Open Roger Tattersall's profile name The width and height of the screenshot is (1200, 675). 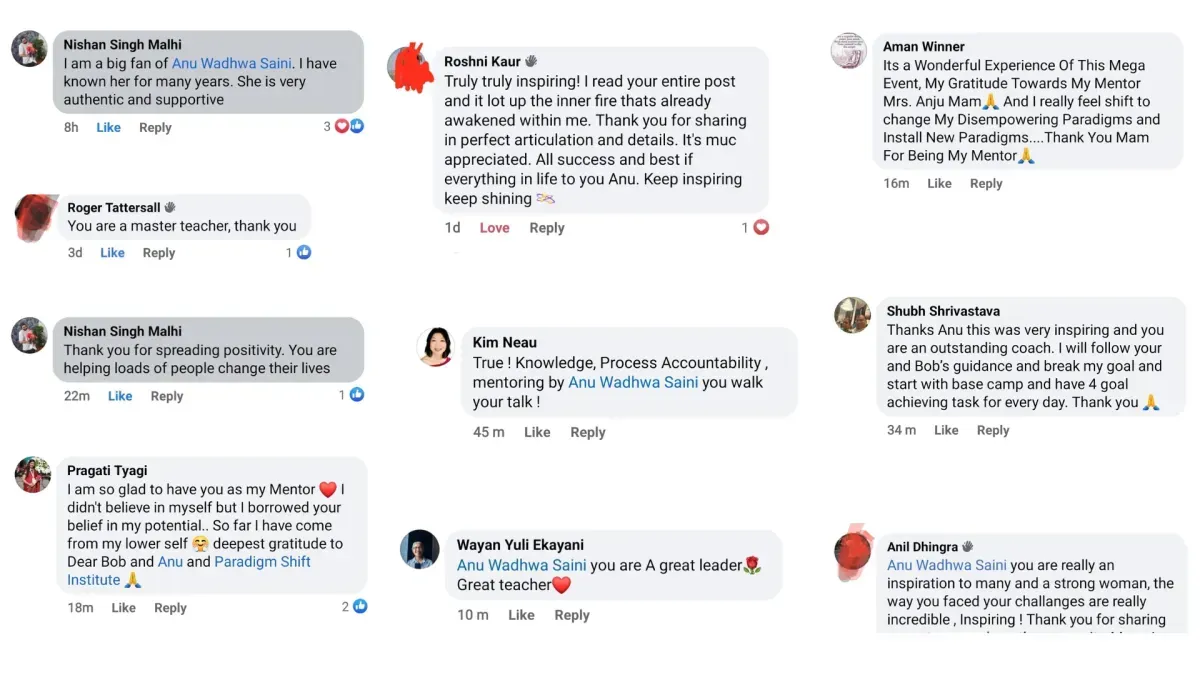(113, 208)
